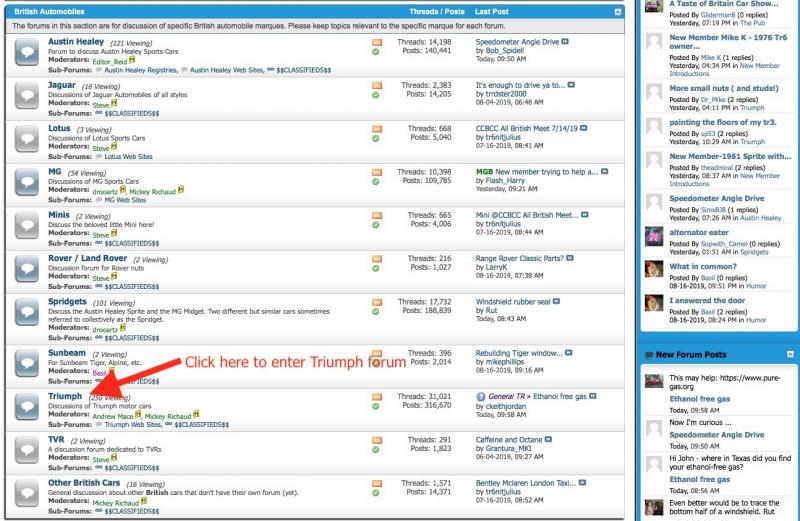Click RSS feed icon for Austin Healey
The height and width of the screenshot is (521, 800).
point(377,42)
